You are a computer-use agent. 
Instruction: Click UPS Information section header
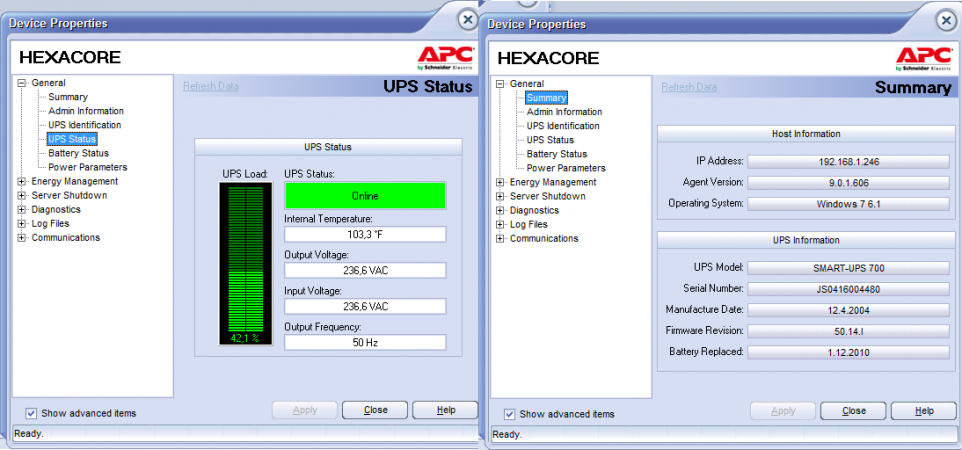pos(806,240)
